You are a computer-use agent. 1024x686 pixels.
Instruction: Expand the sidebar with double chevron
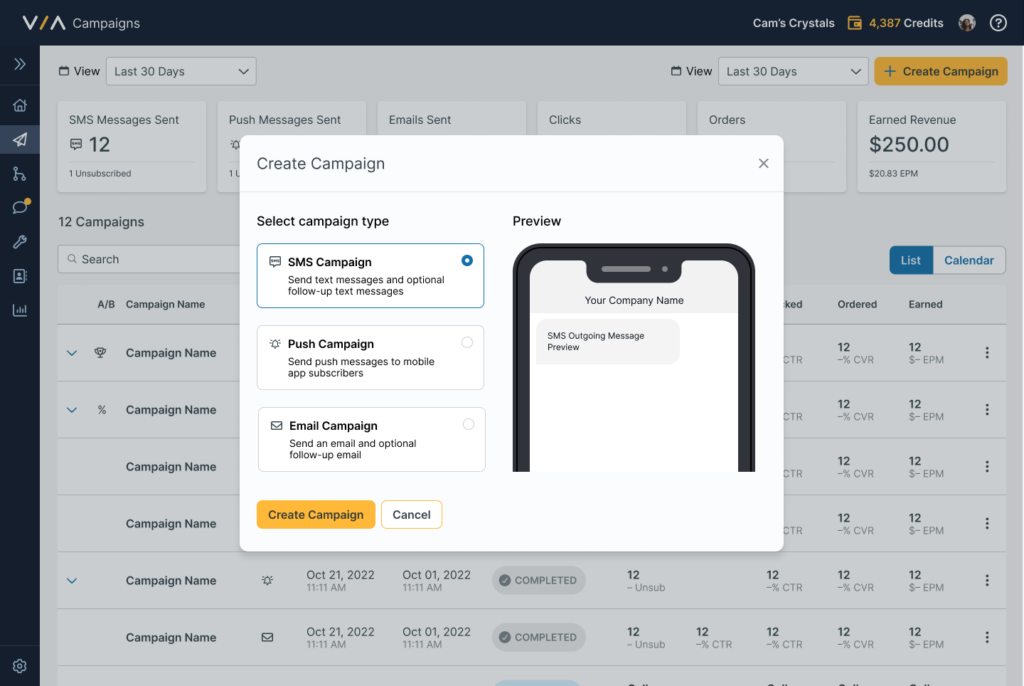point(19,64)
